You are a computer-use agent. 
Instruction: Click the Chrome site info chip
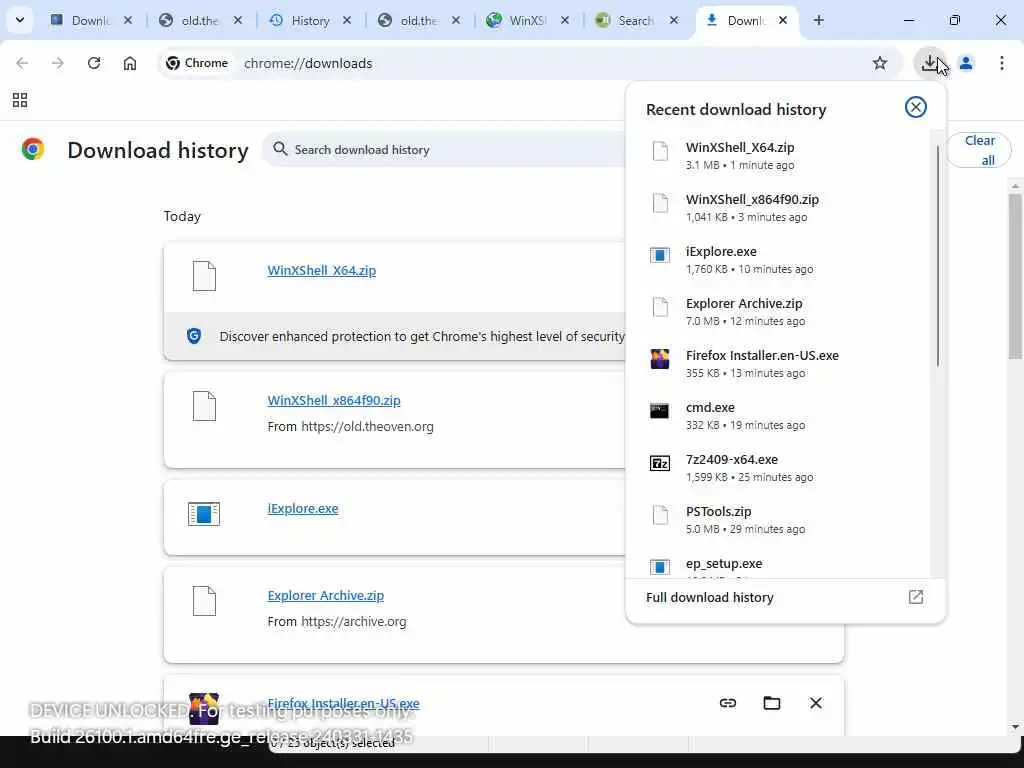pyautogui.click(x=197, y=63)
